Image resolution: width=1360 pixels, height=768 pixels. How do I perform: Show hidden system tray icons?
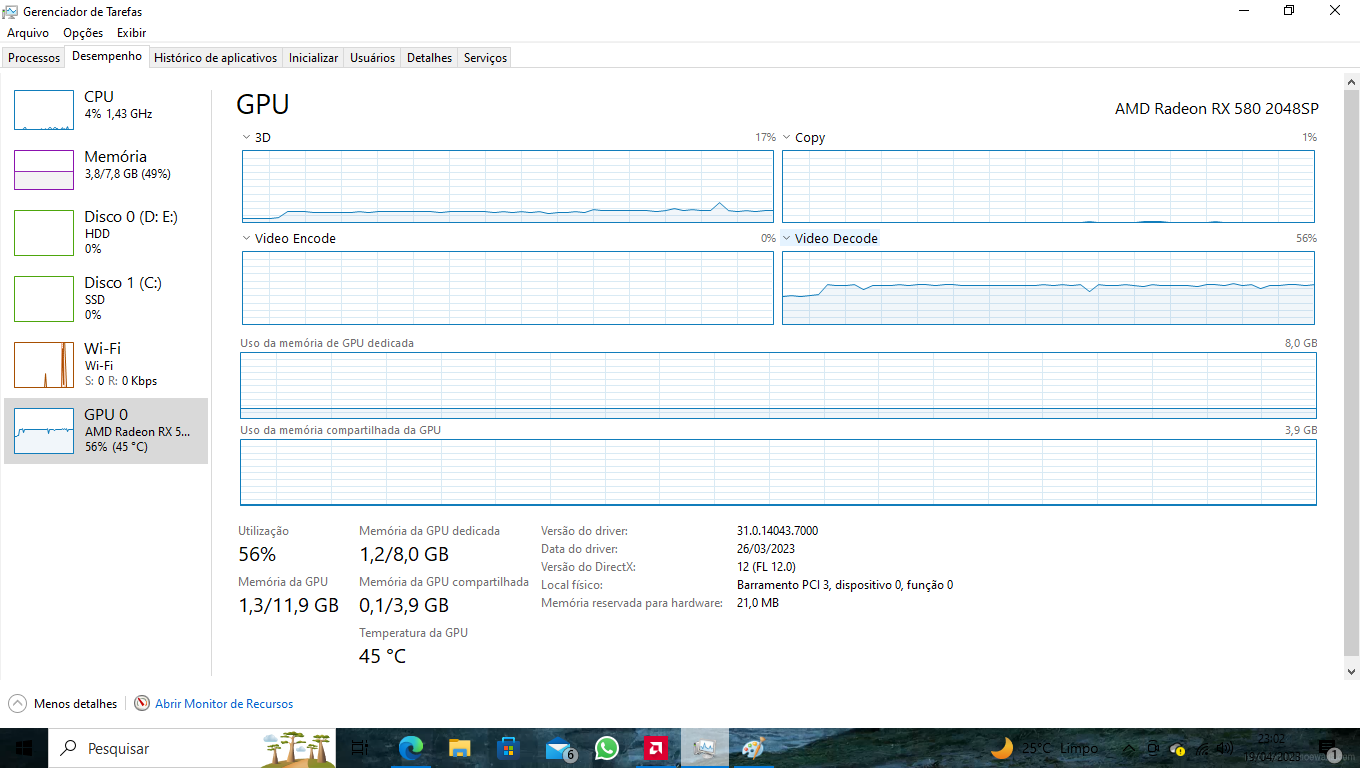pyautogui.click(x=1129, y=748)
